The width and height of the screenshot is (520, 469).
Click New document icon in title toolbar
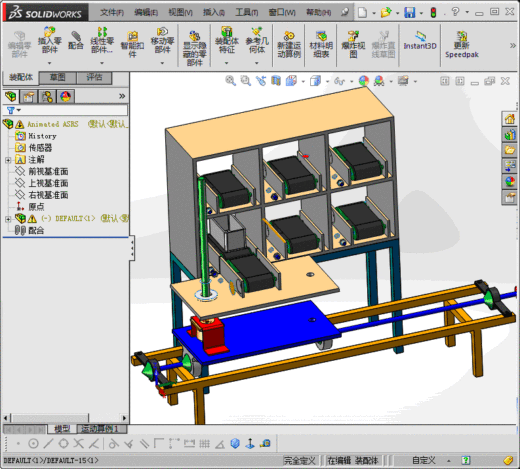[x=362, y=13]
